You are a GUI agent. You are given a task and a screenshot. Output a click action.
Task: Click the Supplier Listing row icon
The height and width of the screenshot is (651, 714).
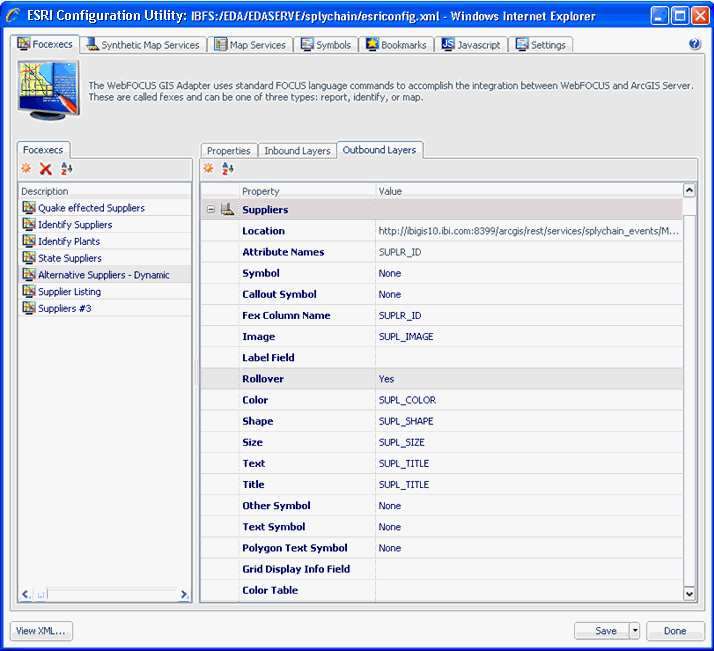pyautogui.click(x=29, y=291)
